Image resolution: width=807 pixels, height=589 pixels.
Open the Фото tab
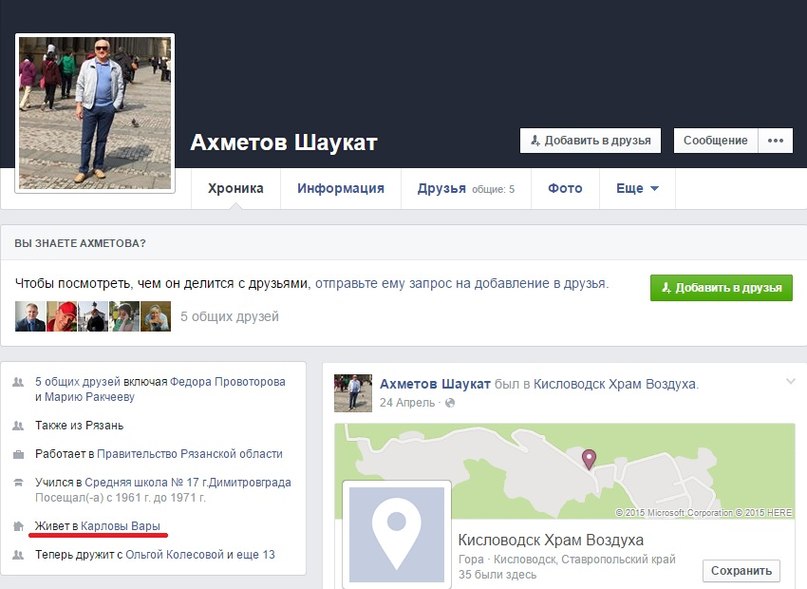(565, 189)
